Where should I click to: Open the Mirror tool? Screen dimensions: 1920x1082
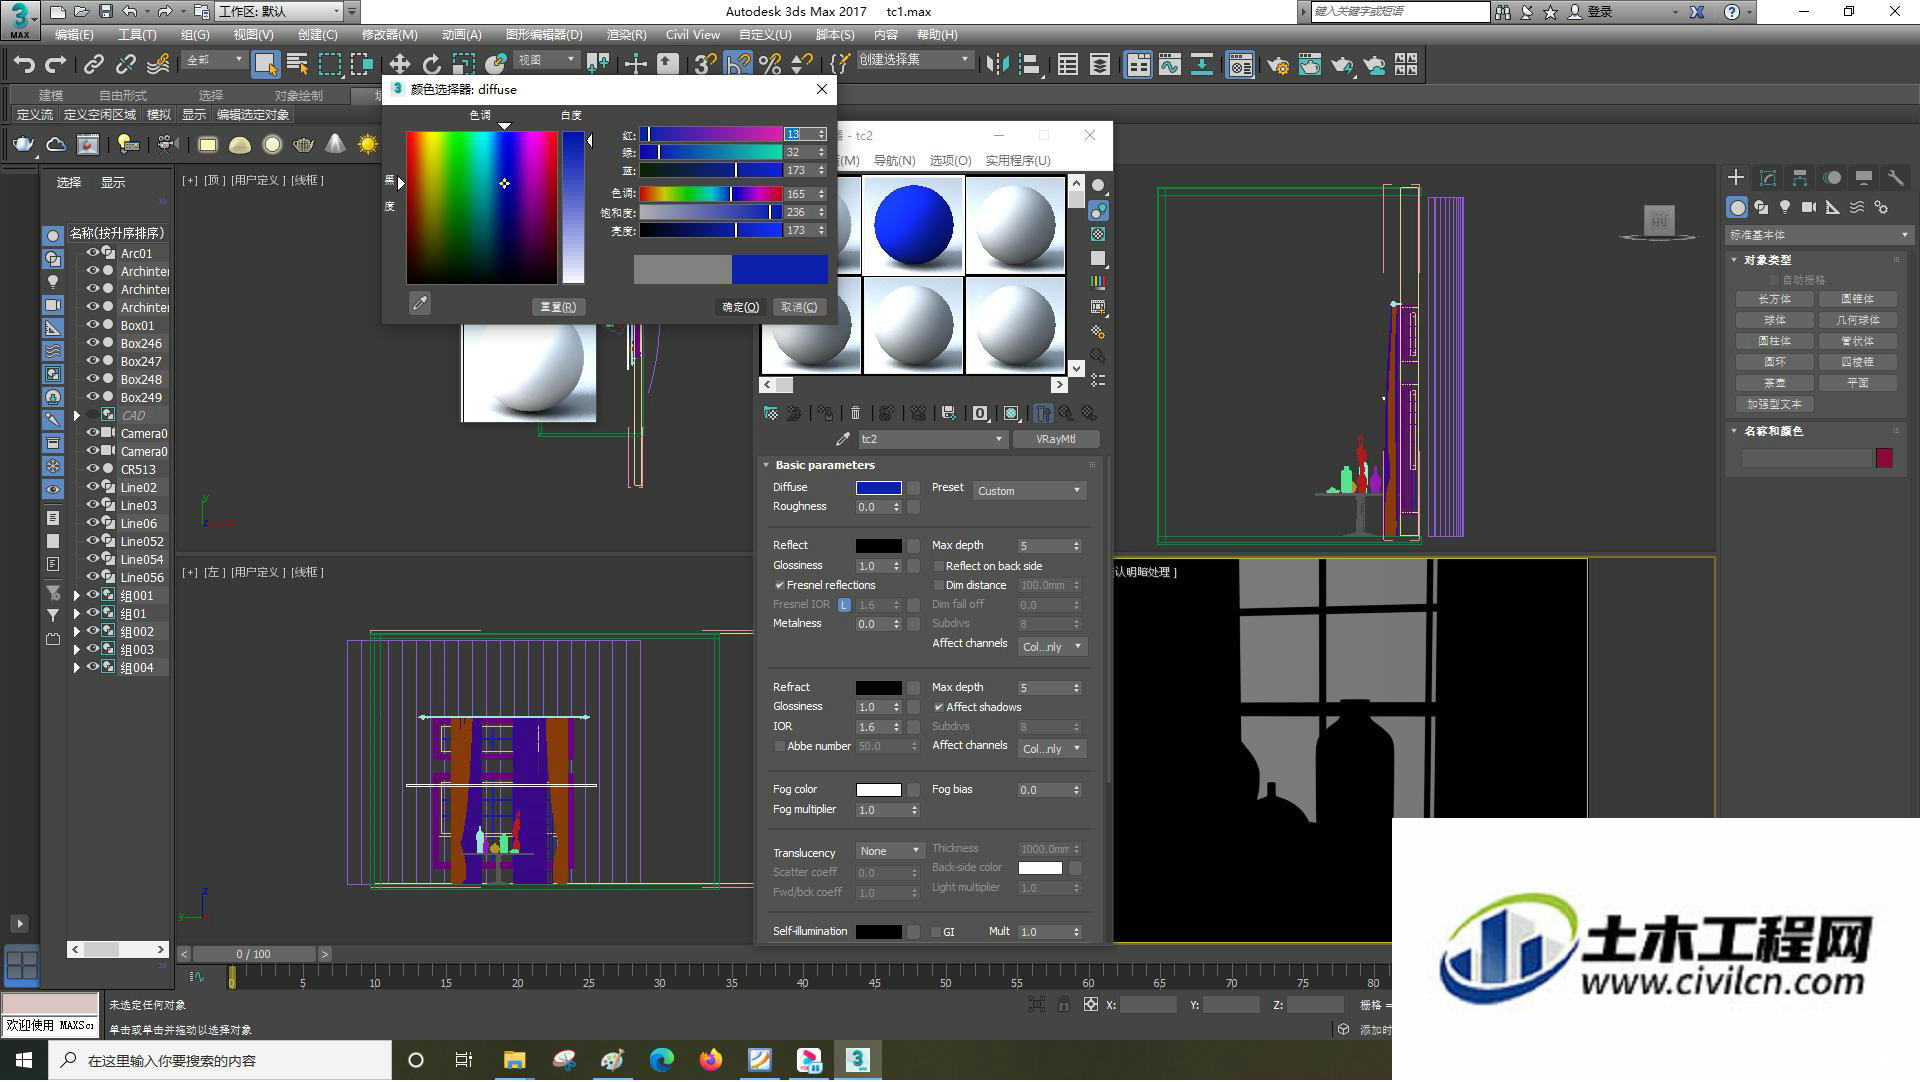point(997,65)
